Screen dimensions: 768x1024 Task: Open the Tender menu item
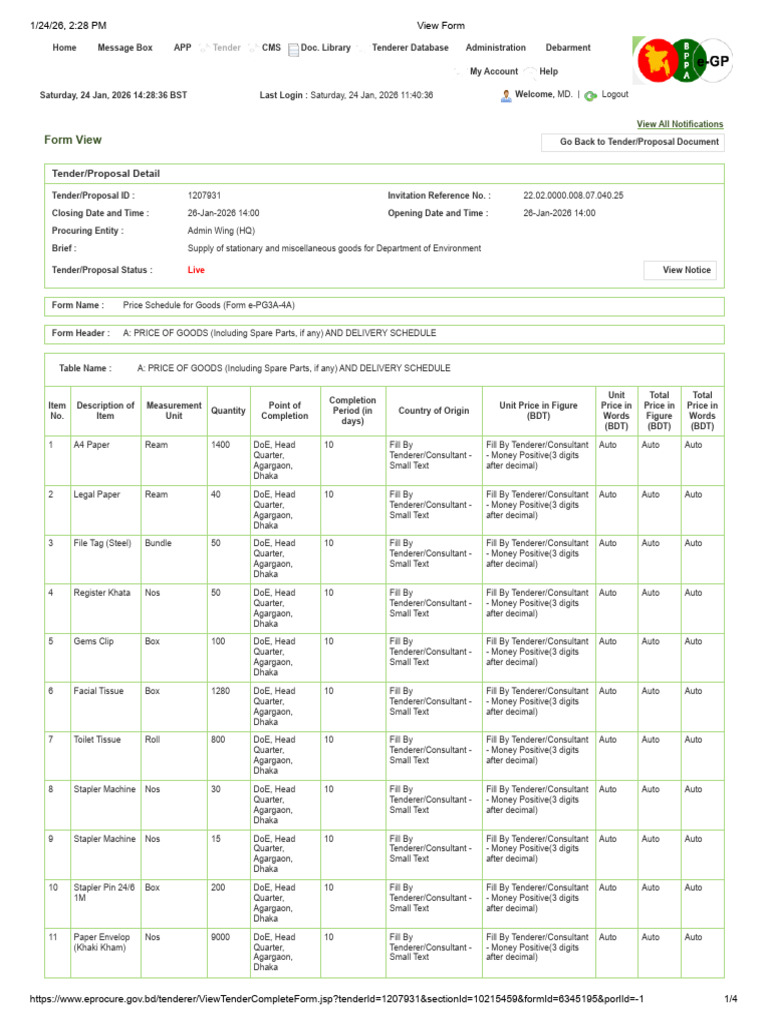(x=227, y=48)
